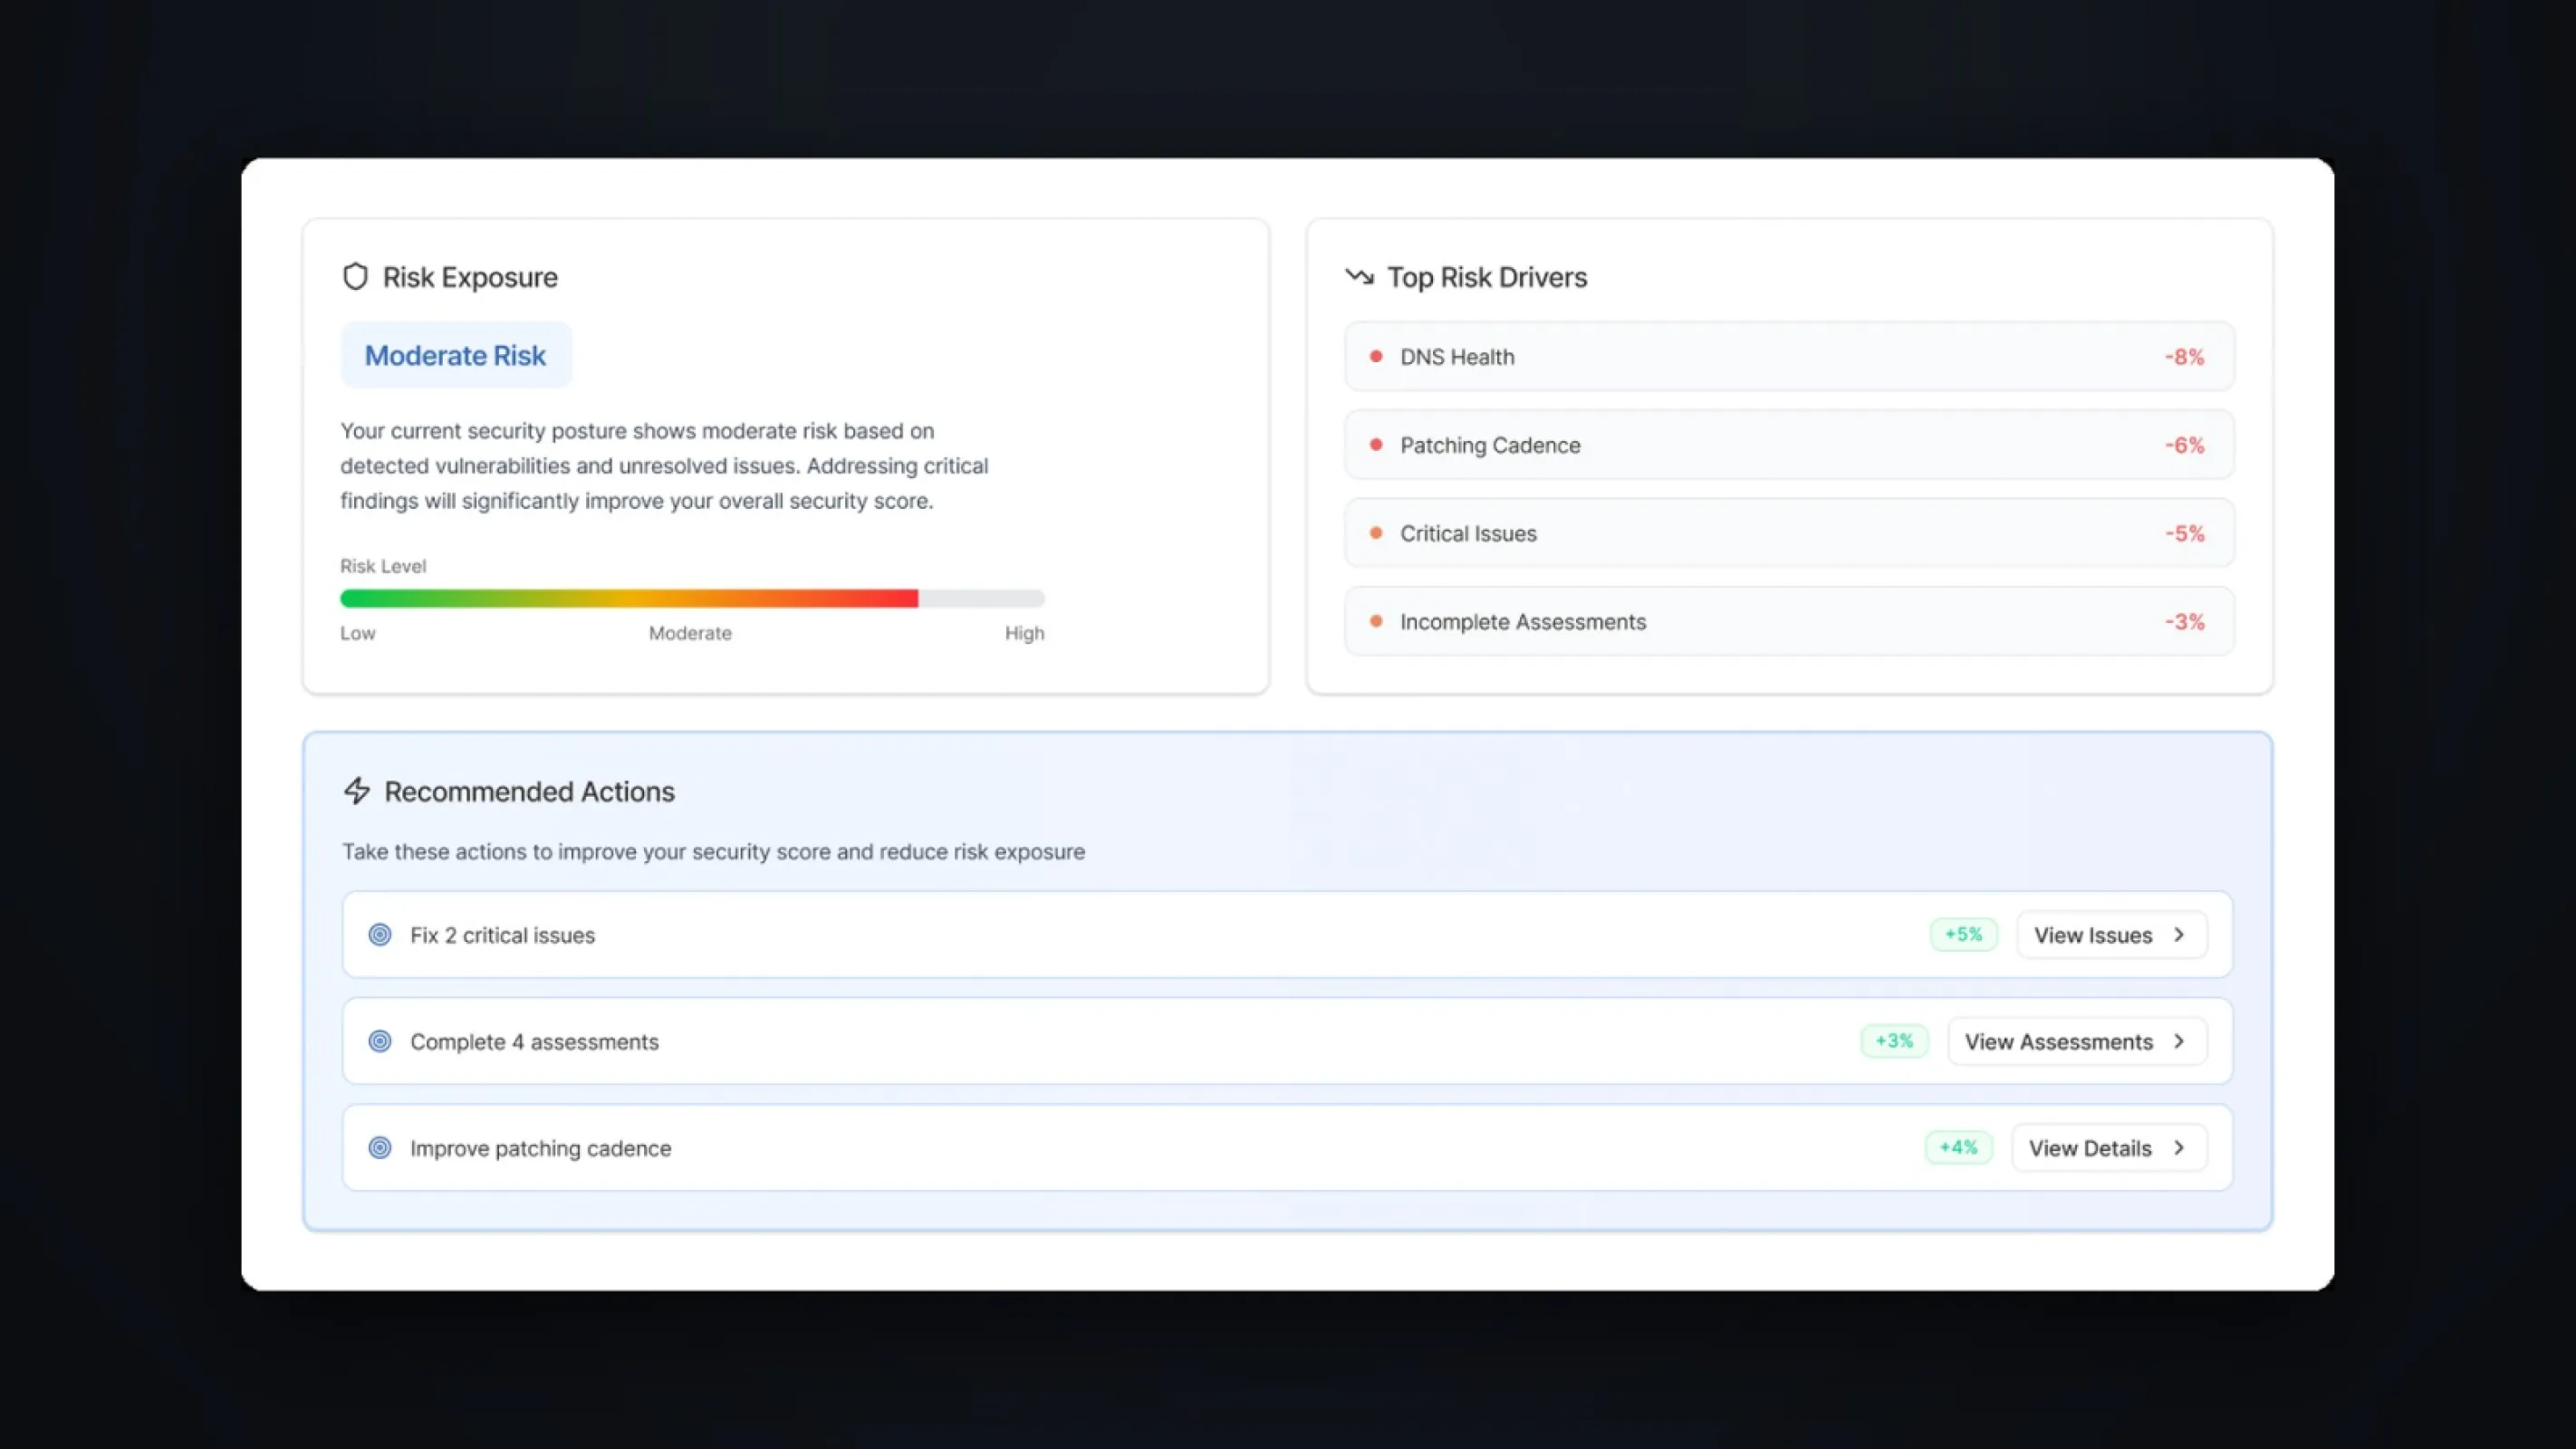Click the +4% badge for patching cadence
2576x1449 pixels.
pos(1958,1147)
